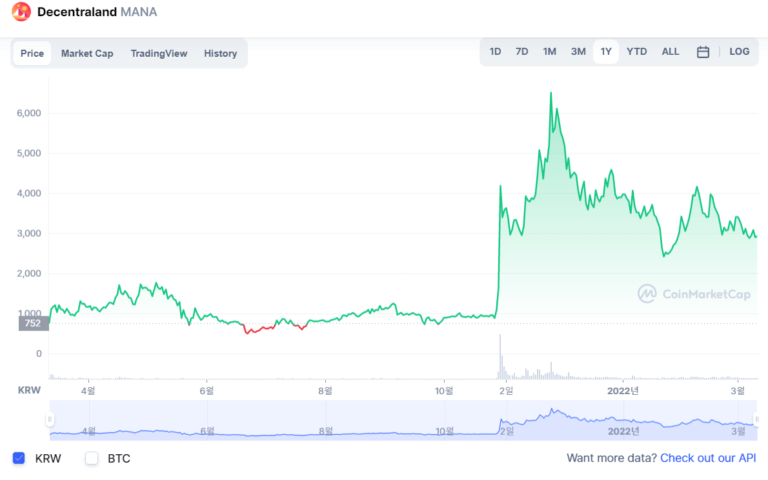Switch to the Price tab

(32, 53)
